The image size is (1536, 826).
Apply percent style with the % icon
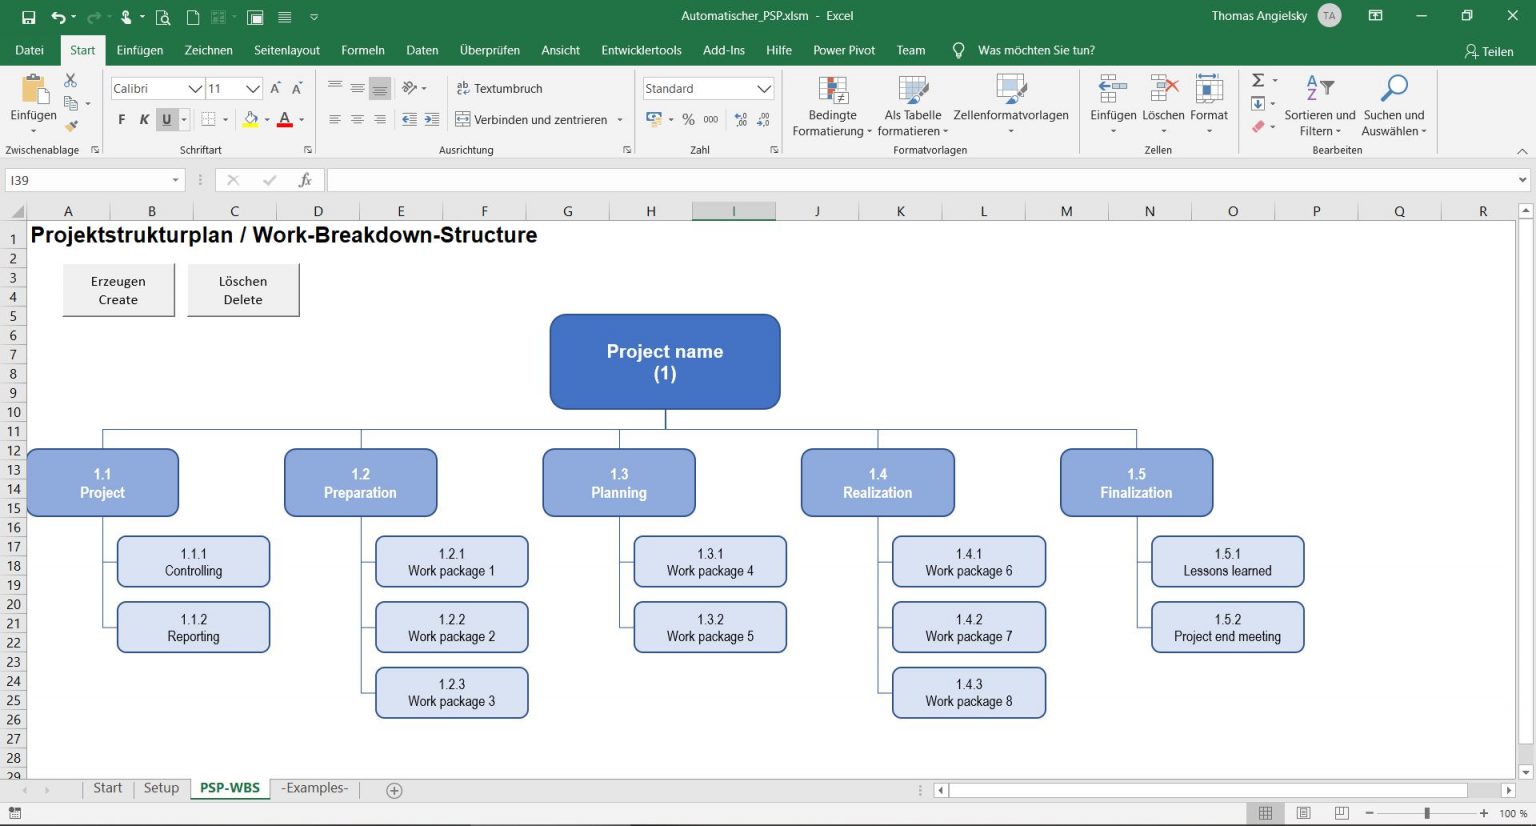pyautogui.click(x=688, y=119)
